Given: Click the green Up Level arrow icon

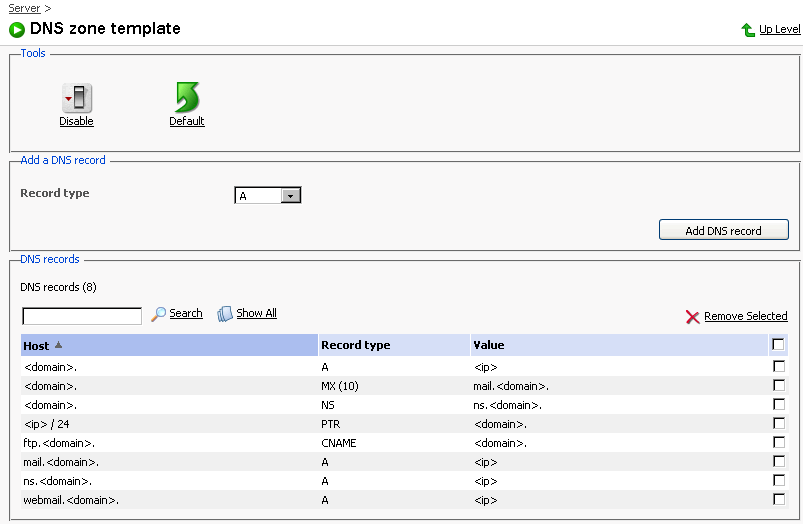Looking at the screenshot, I should click(748, 30).
